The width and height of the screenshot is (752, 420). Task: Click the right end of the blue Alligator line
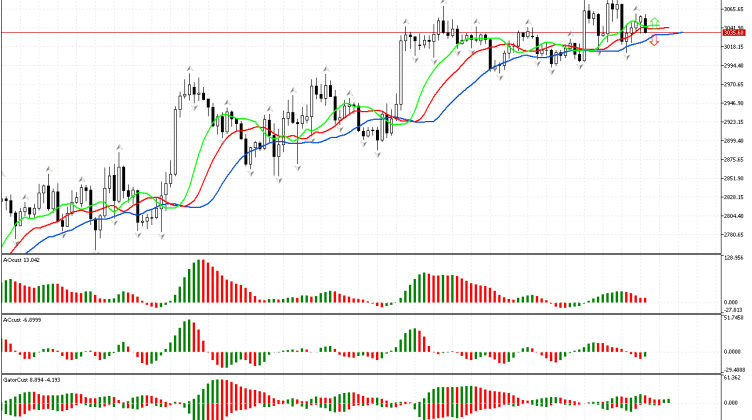tap(682, 33)
